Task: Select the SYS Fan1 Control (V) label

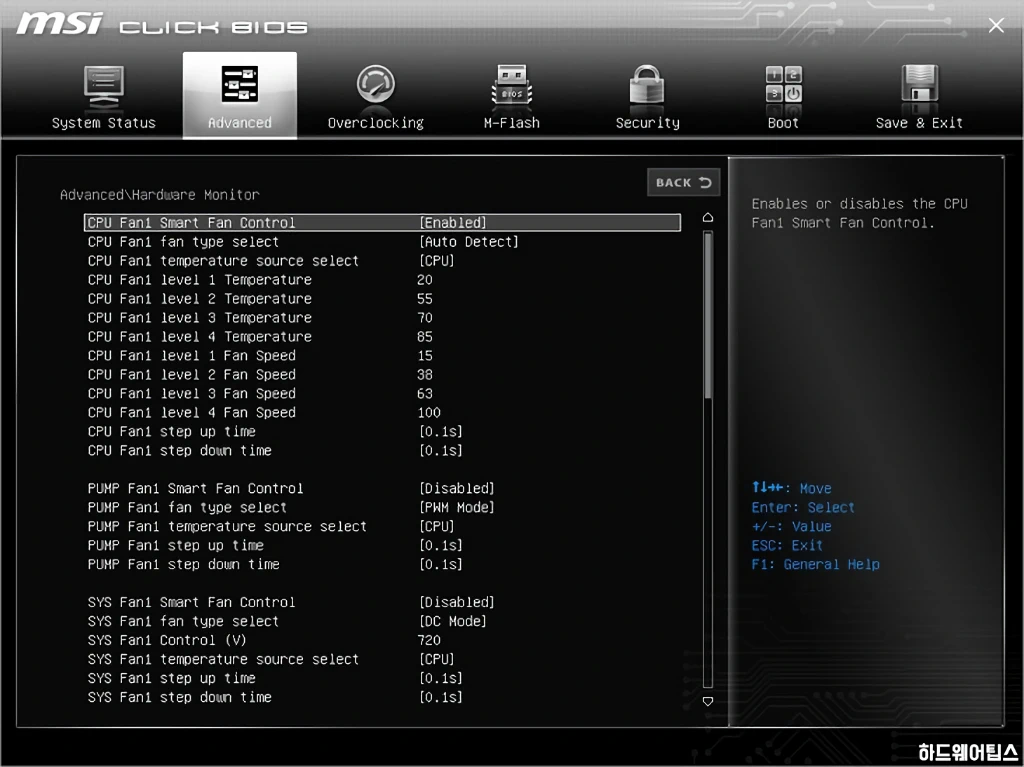Action: 167,640
